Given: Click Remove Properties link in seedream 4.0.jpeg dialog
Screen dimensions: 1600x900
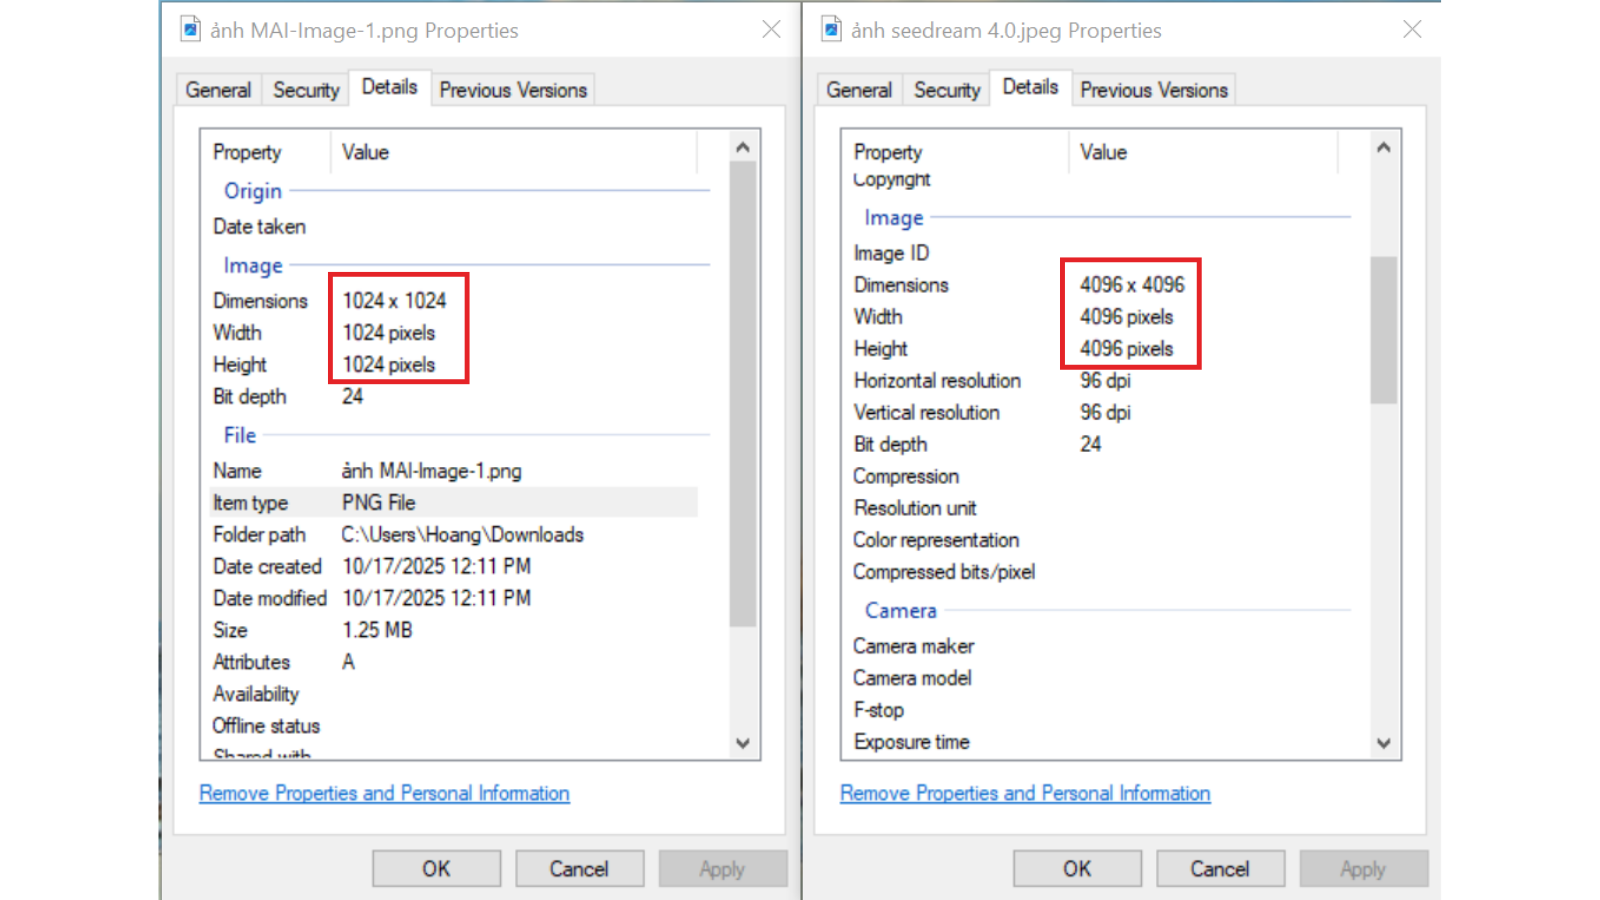Looking at the screenshot, I should [x=1025, y=793].
